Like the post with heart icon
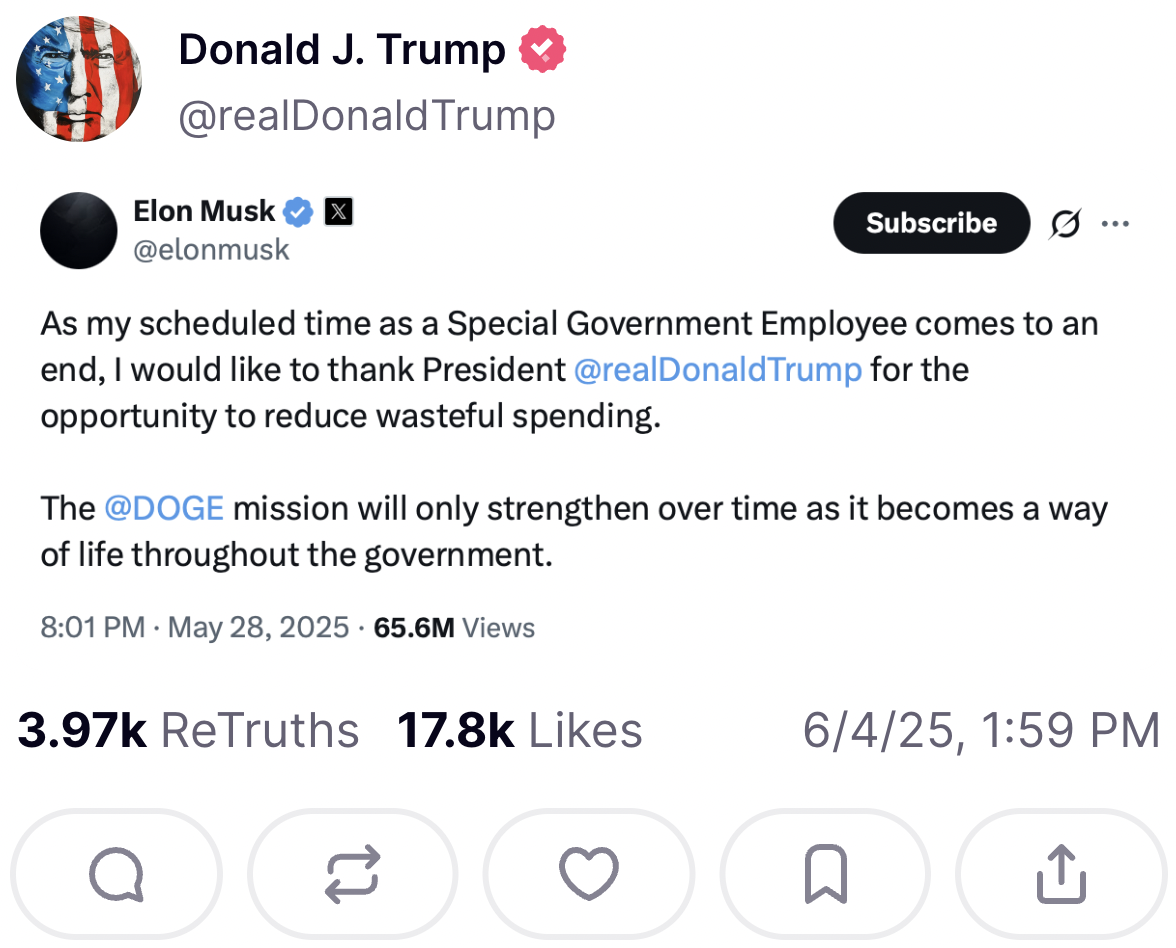Image resolution: width=1176 pixels, height=948 pixels. (x=588, y=873)
